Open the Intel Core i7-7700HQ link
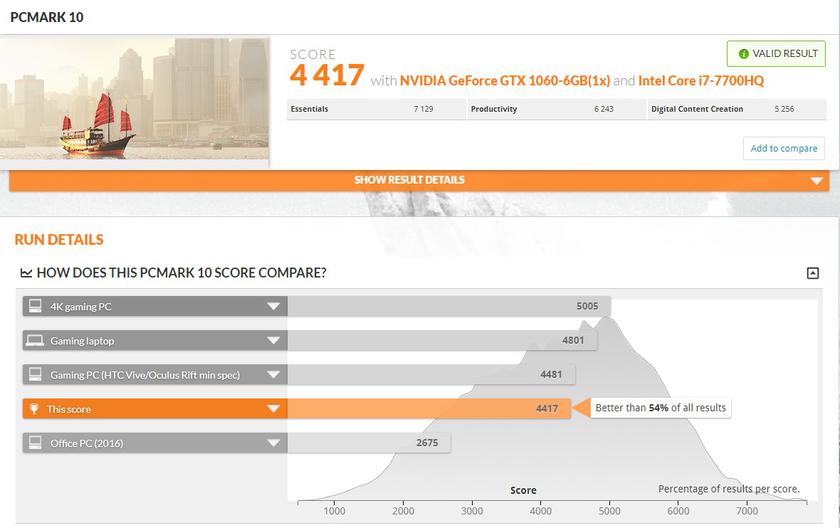The height and width of the screenshot is (528, 840). (701, 80)
